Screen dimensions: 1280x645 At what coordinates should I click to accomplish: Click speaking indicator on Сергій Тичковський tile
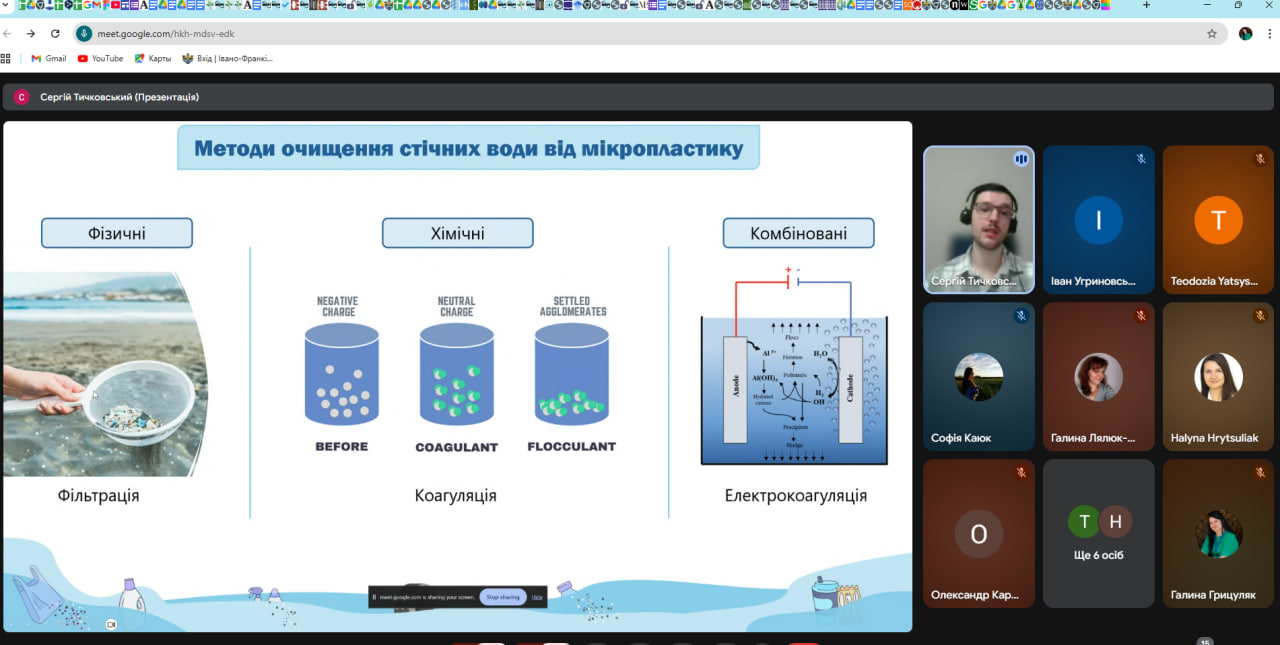tap(1021, 159)
